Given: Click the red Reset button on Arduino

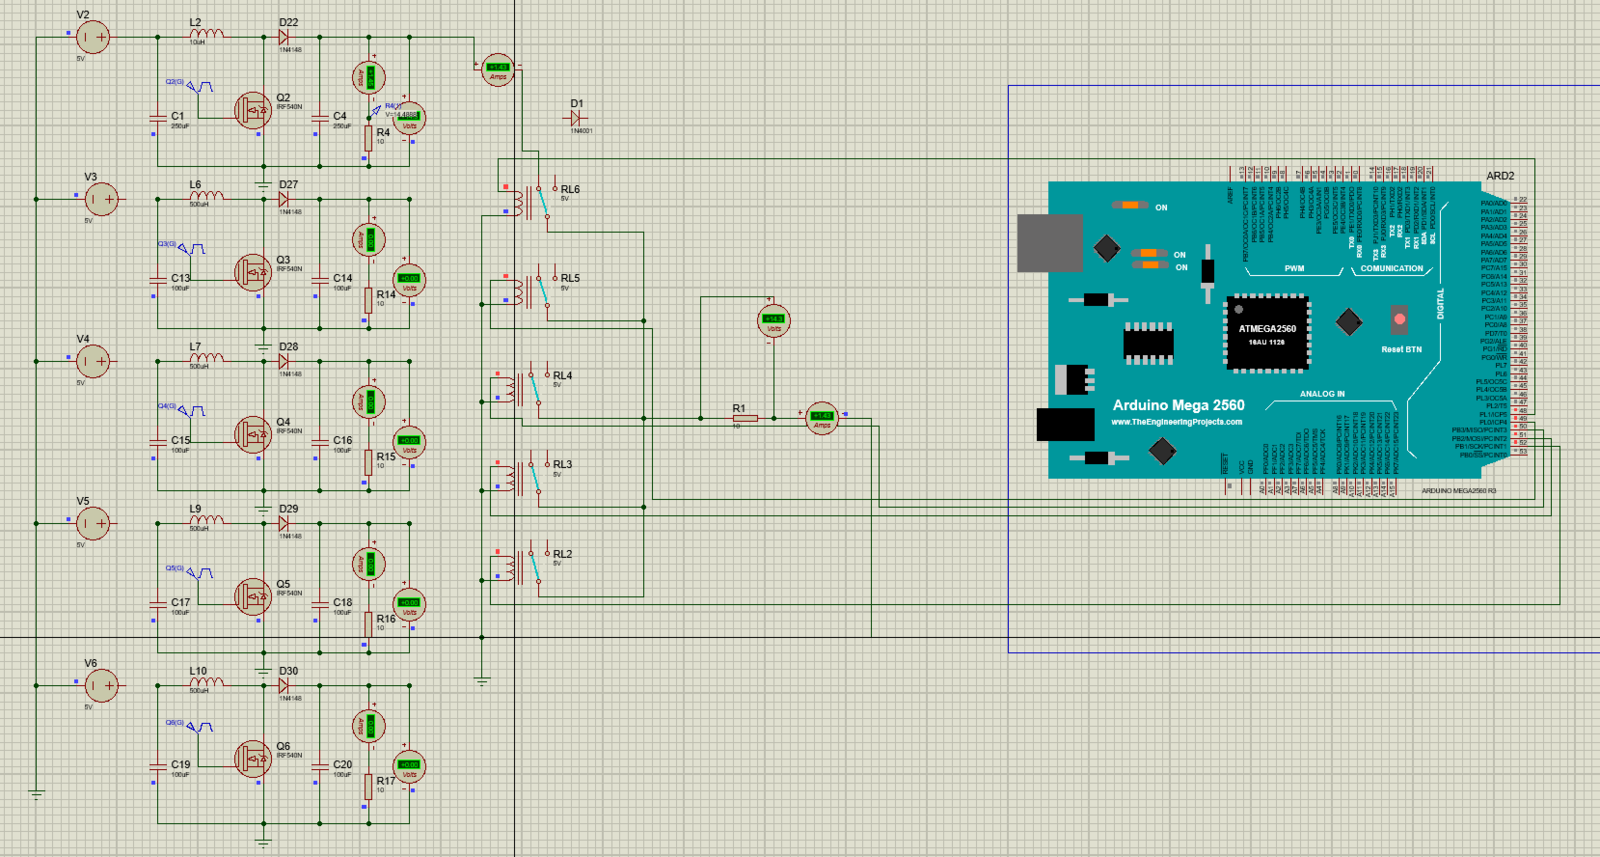Looking at the screenshot, I should 1399,320.
